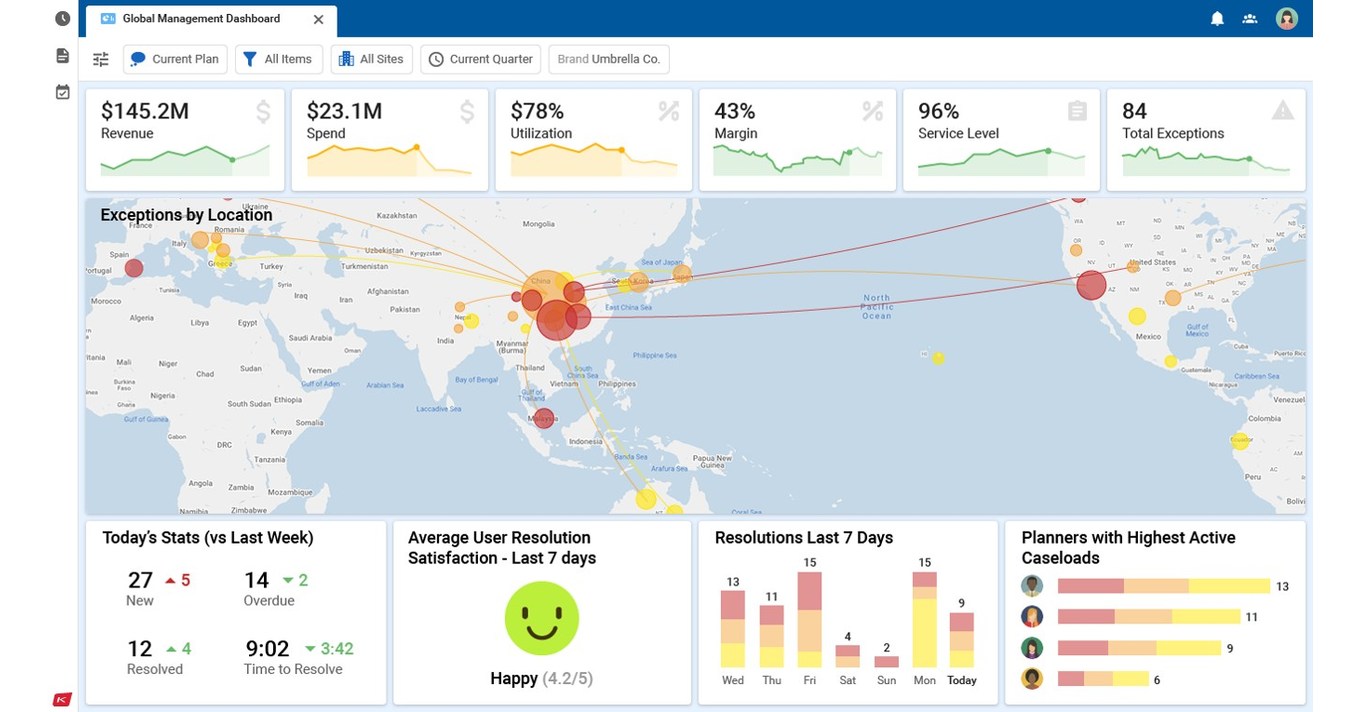Open the All Items filter
Image resolution: width=1360 pixels, height=712 pixels.
point(279,59)
